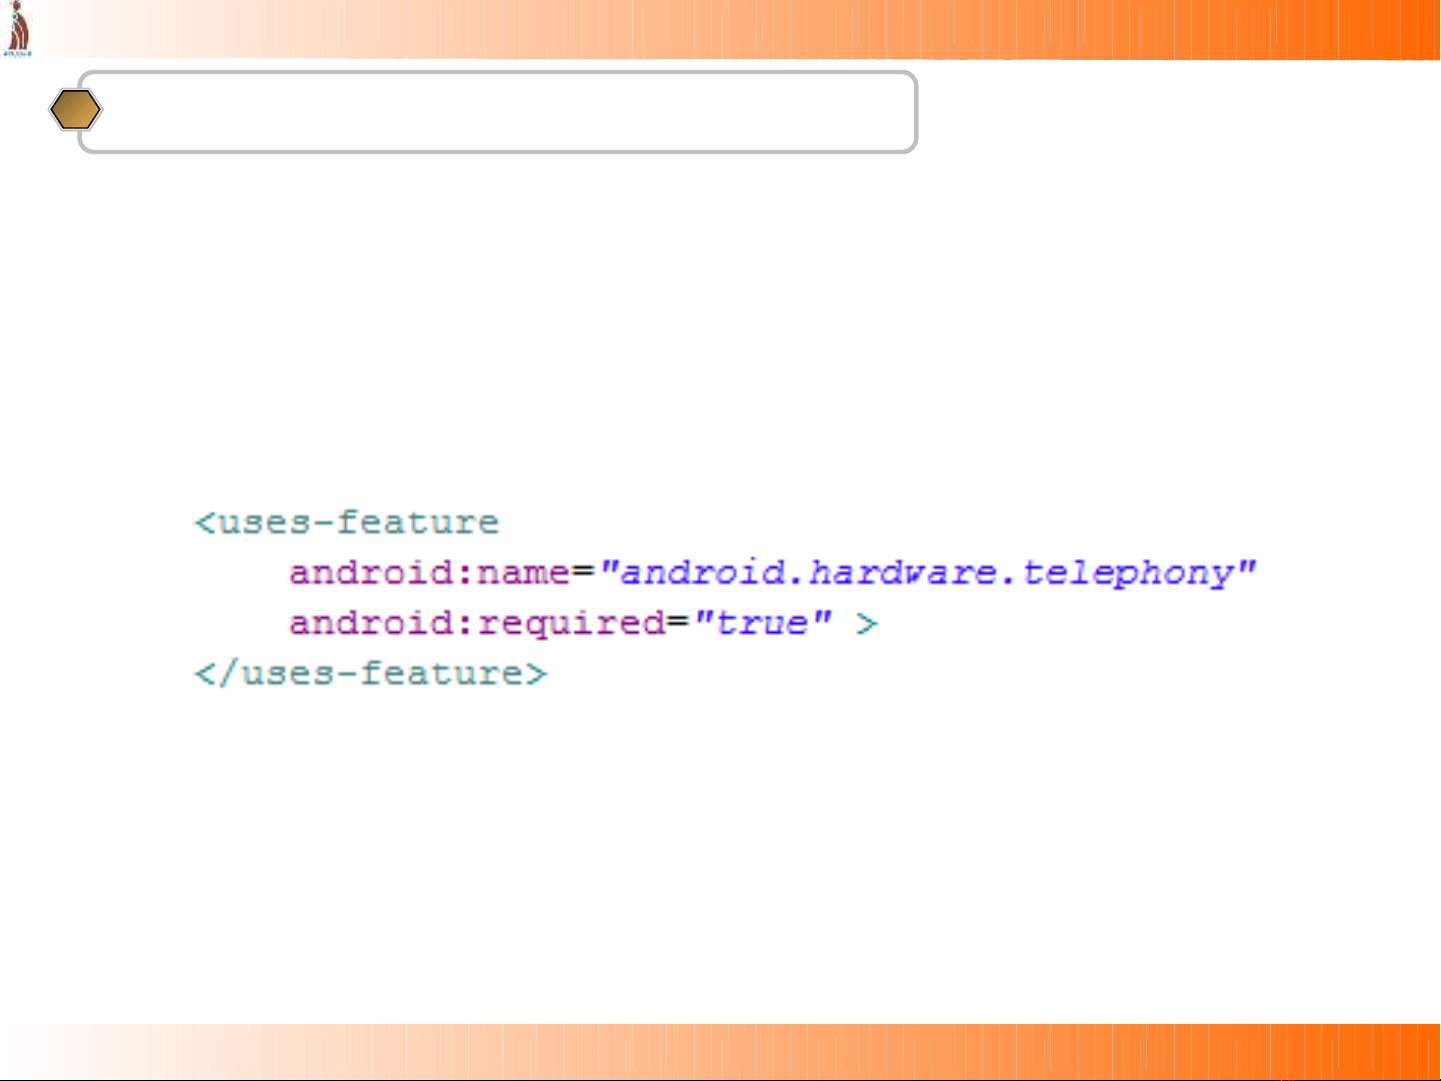
Task: Click the opening <uses-feature tag text
Action: (x=347, y=523)
